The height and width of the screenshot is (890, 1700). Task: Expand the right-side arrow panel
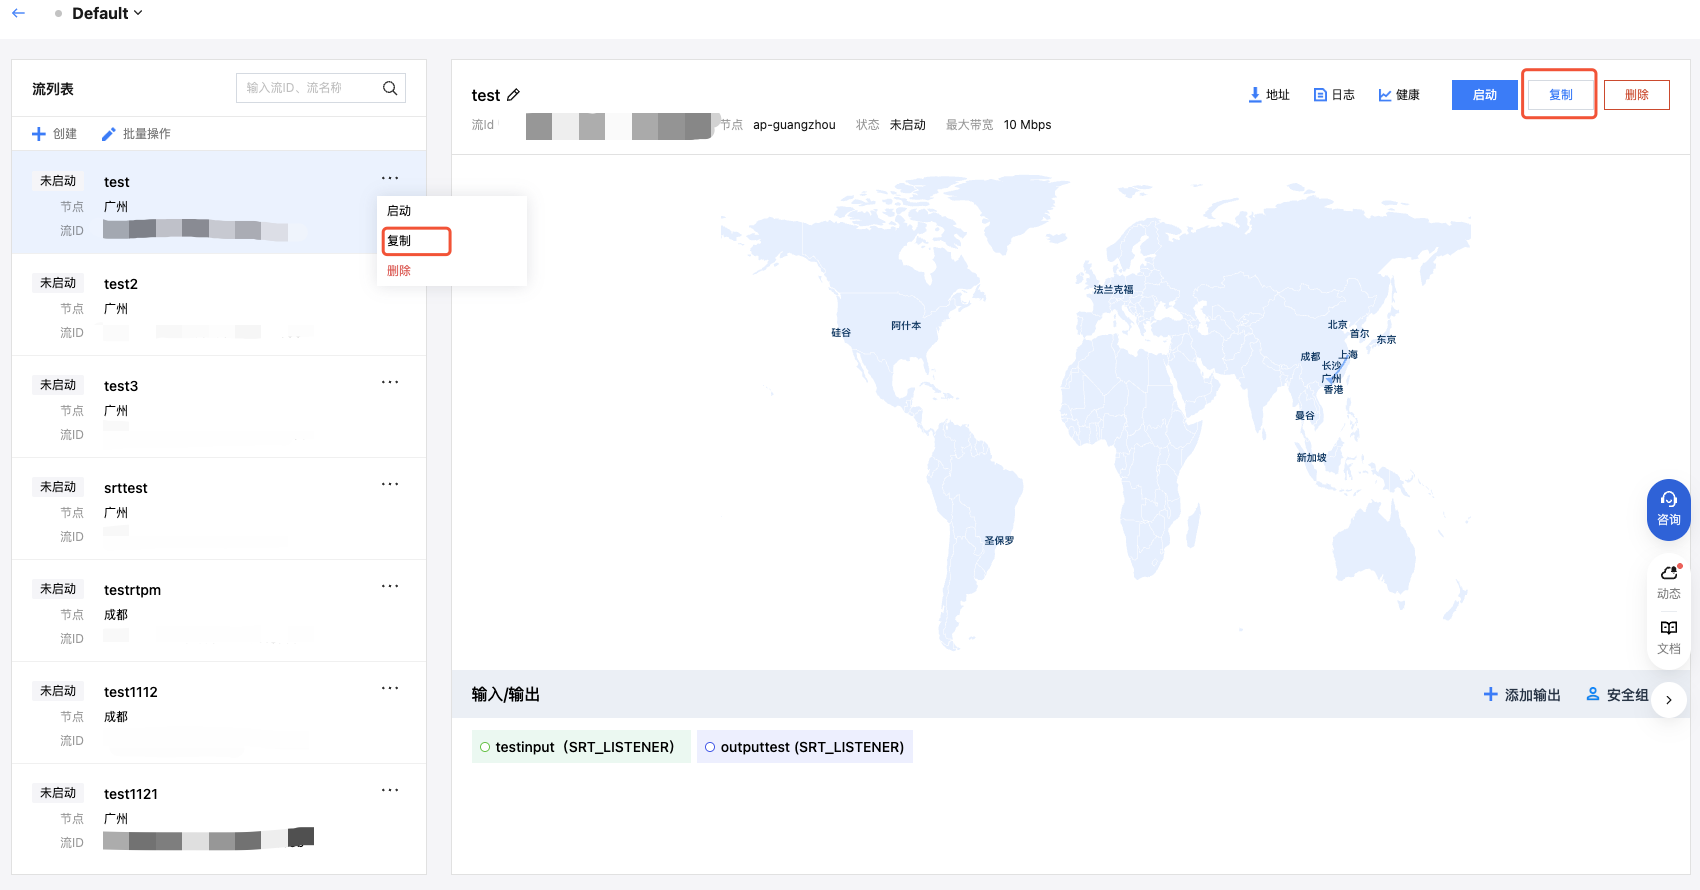tap(1669, 700)
